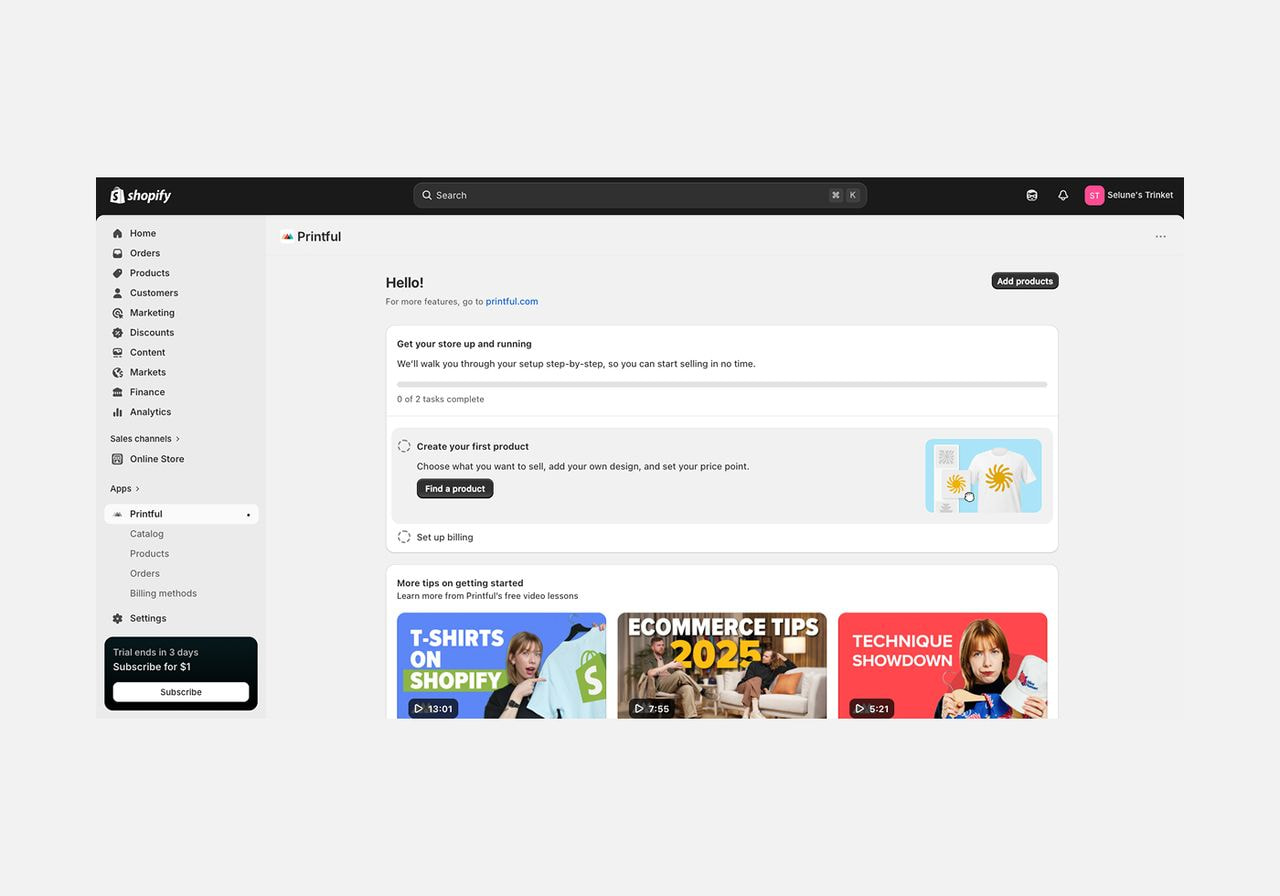Screen dimensions: 1280x896
Task: Open the three-dot more actions menu
Action: tap(1161, 237)
